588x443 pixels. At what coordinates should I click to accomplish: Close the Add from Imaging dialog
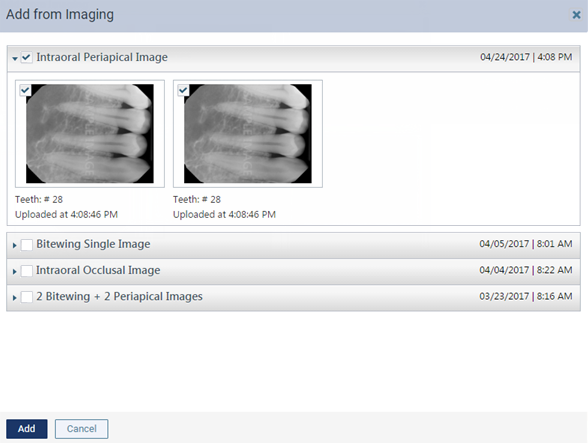[x=576, y=15]
